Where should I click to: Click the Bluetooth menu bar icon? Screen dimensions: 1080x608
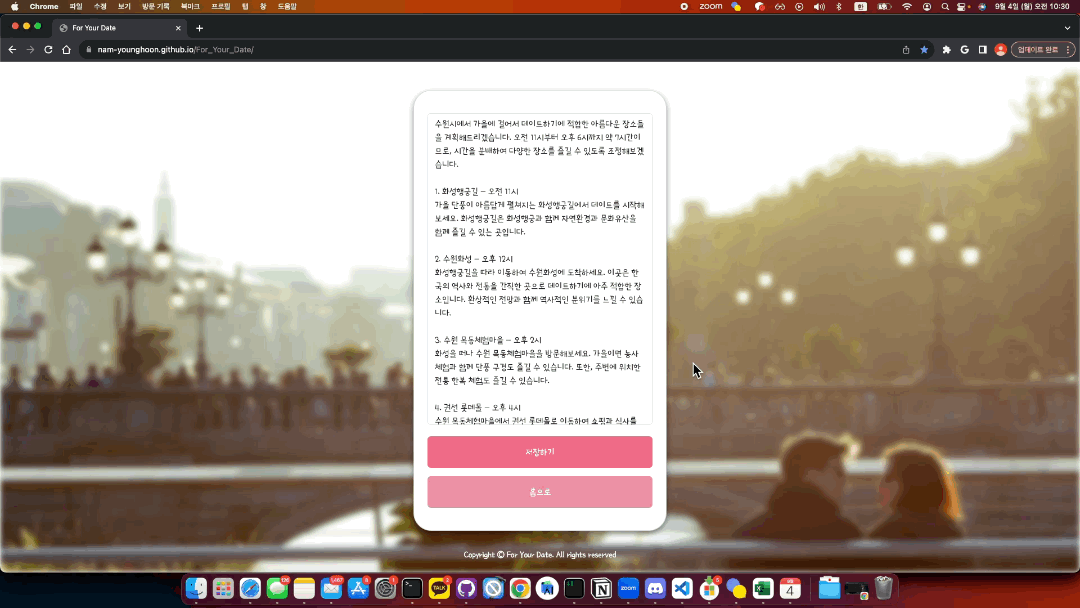(839, 6)
